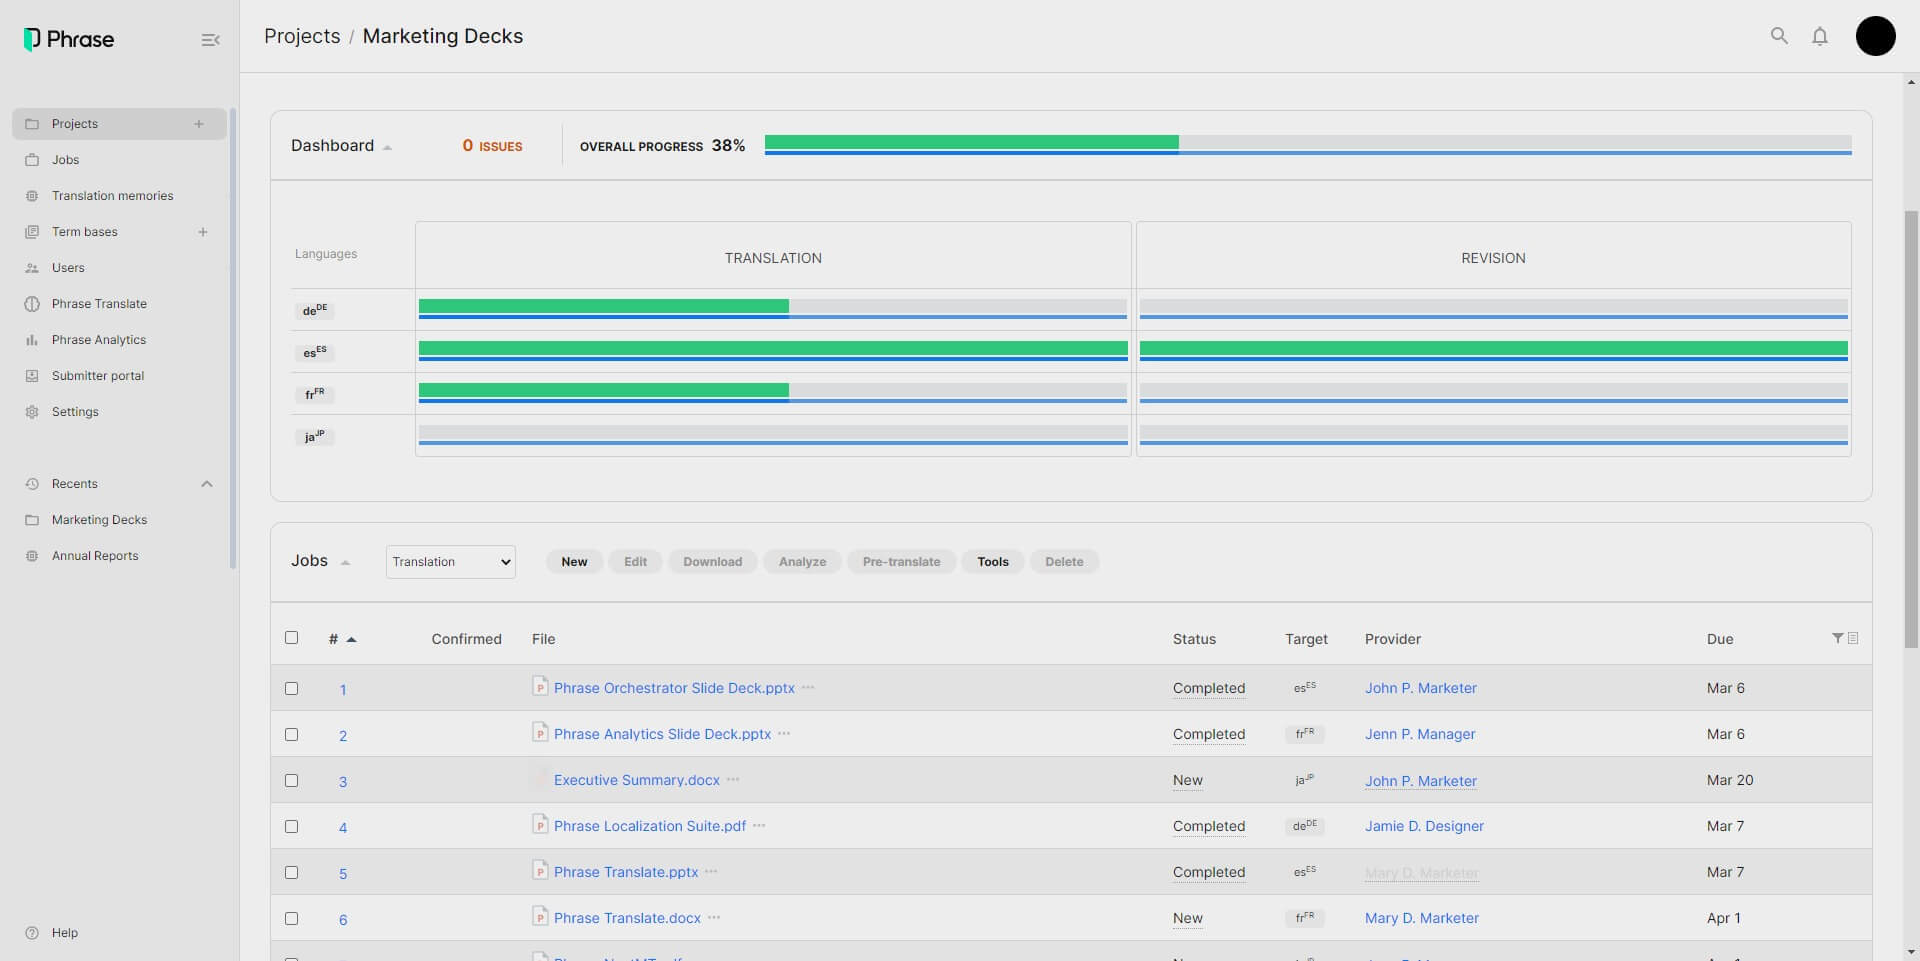Viewport: 1920px width, 961px height.
Task: Click the 0 Issues indicator
Action: pyautogui.click(x=492, y=146)
